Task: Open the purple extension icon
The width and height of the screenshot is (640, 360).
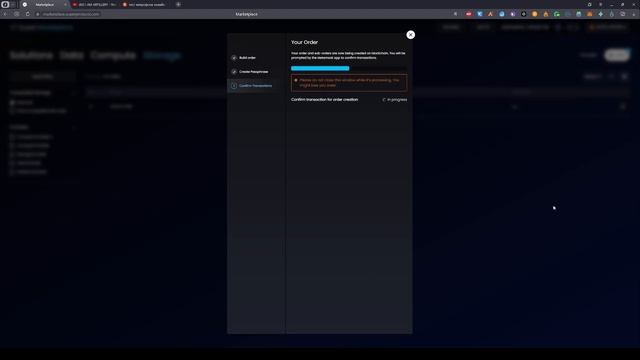Action: [513, 14]
